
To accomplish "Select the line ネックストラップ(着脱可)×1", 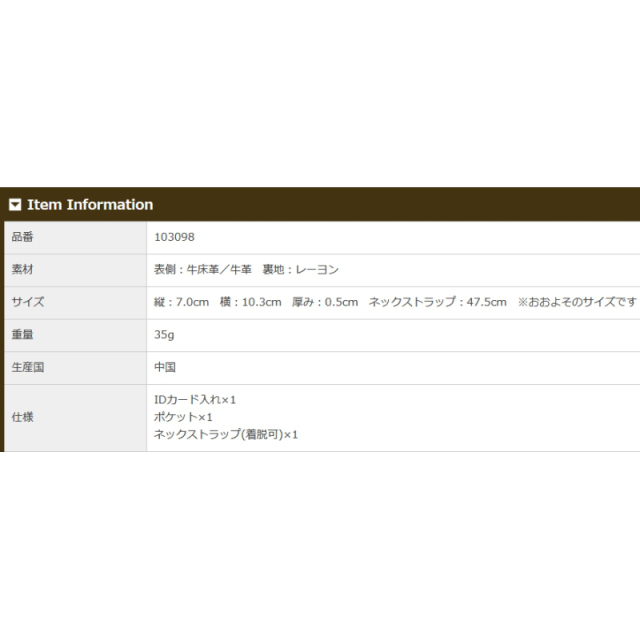I will pyautogui.click(x=226, y=434).
